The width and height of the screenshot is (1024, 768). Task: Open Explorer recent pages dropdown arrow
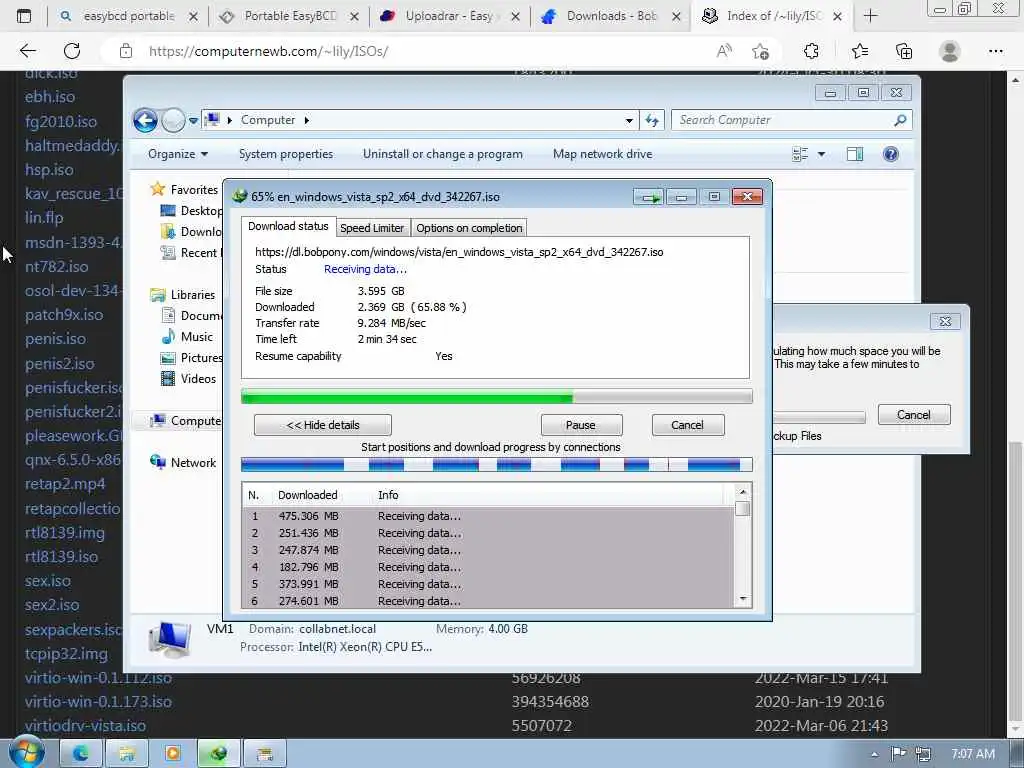click(x=193, y=121)
